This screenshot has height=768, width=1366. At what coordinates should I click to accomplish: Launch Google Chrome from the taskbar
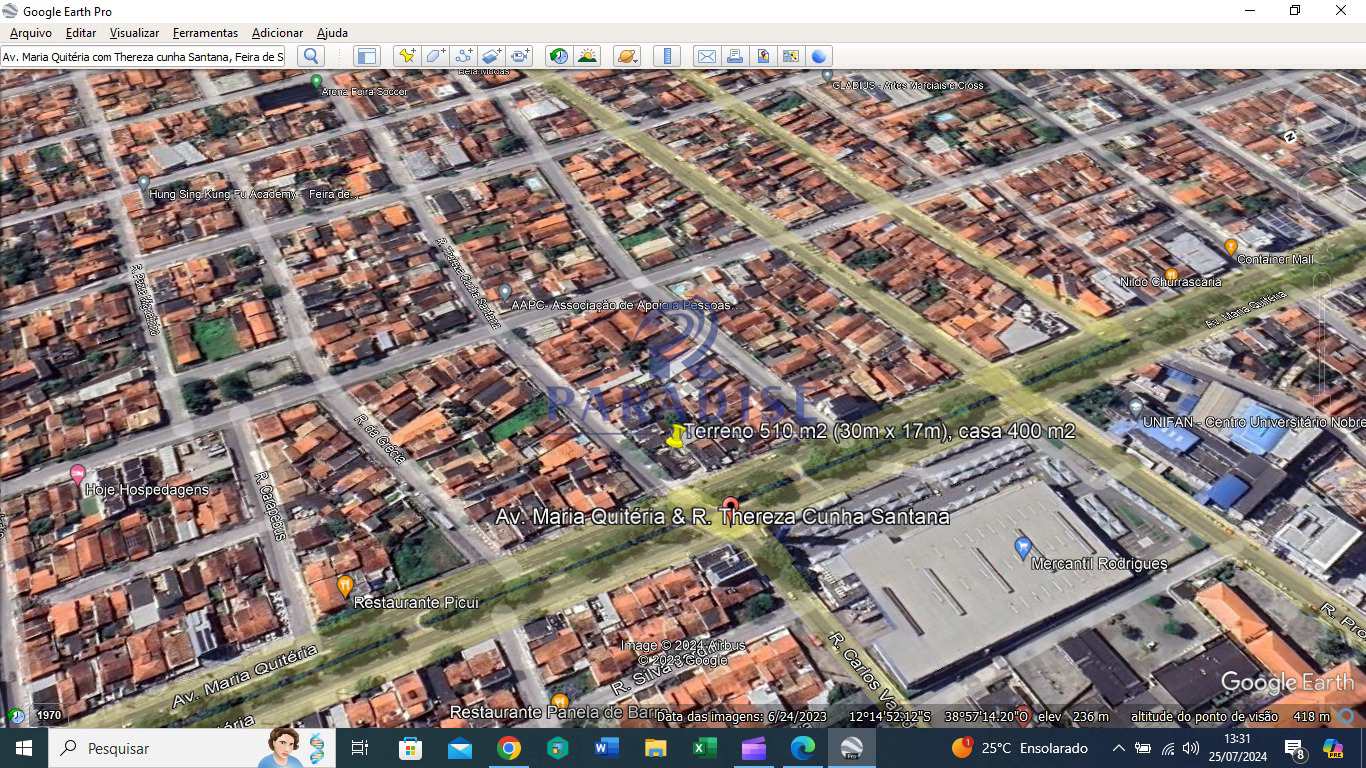pyautogui.click(x=509, y=748)
